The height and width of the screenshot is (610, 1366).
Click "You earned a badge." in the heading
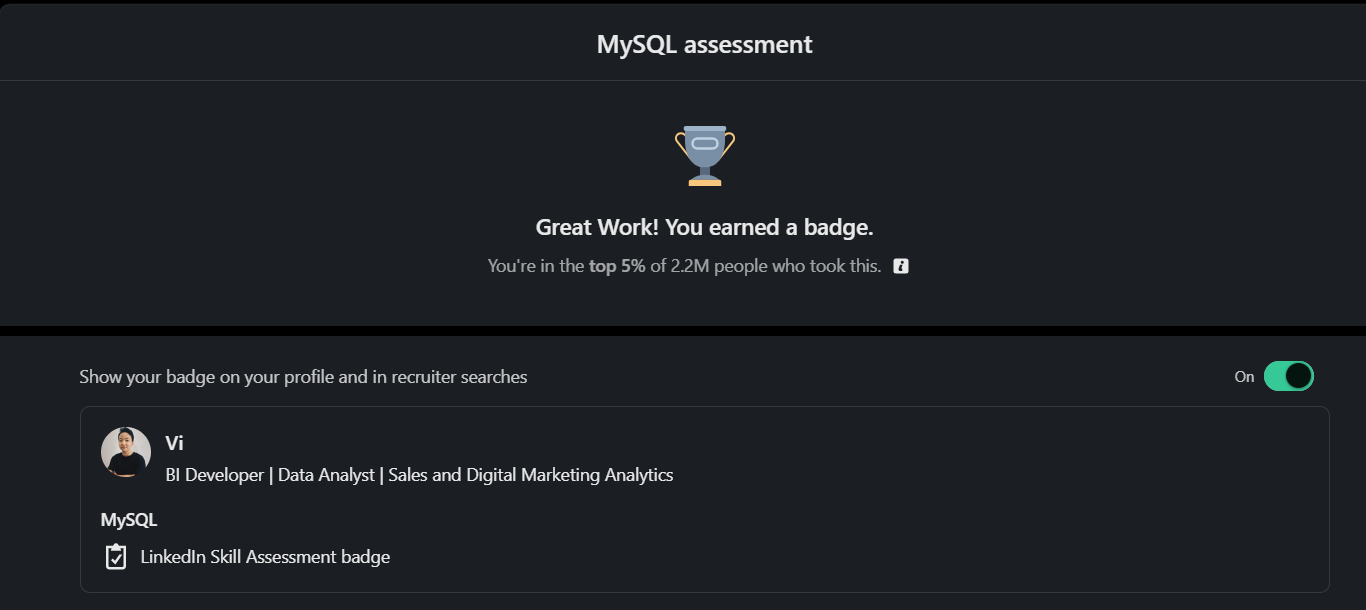pos(769,228)
